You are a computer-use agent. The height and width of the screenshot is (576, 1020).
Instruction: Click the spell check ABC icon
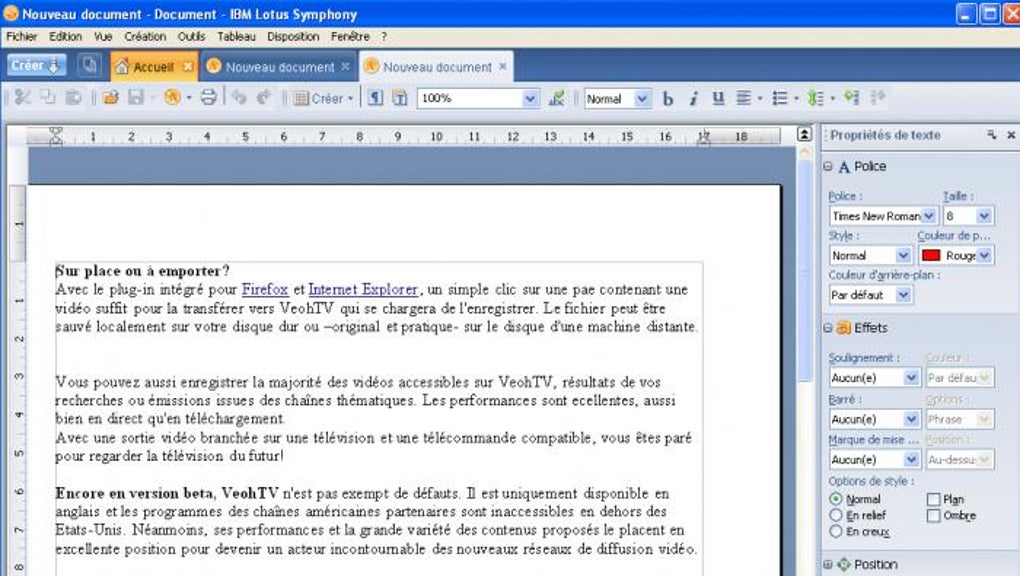(x=556, y=98)
